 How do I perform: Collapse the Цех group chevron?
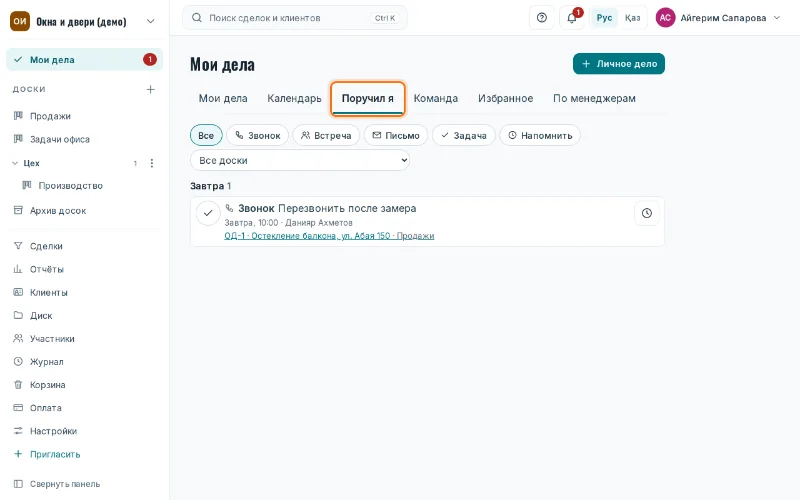click(15, 163)
